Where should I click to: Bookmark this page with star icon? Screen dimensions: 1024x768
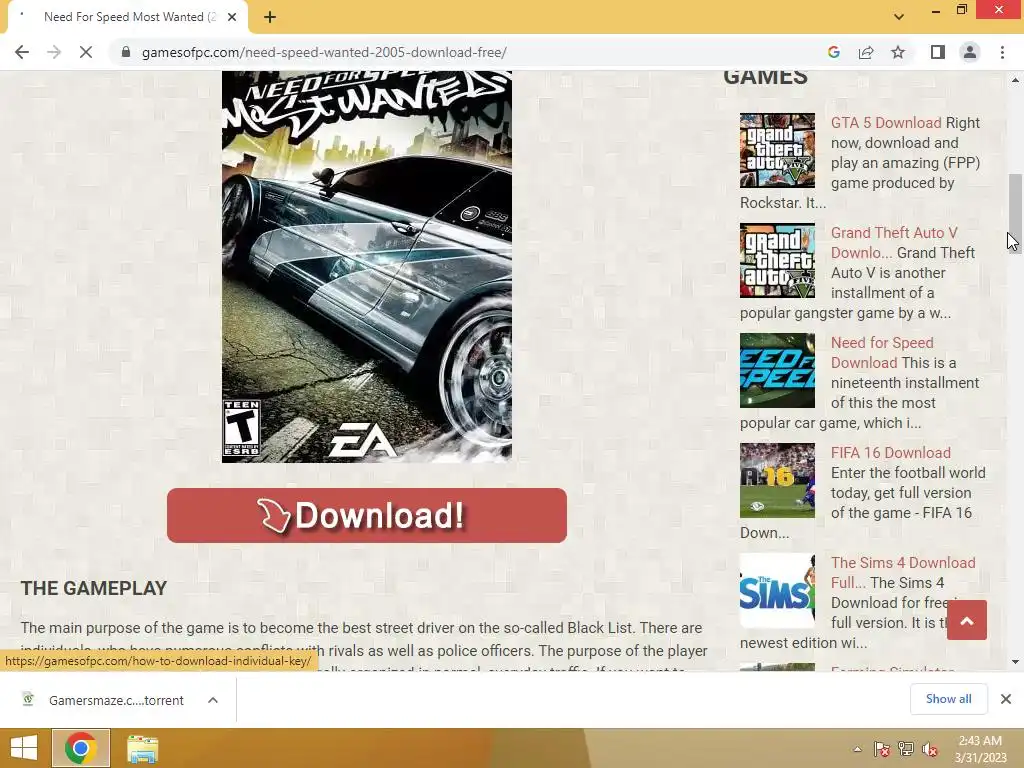pyautogui.click(x=898, y=52)
